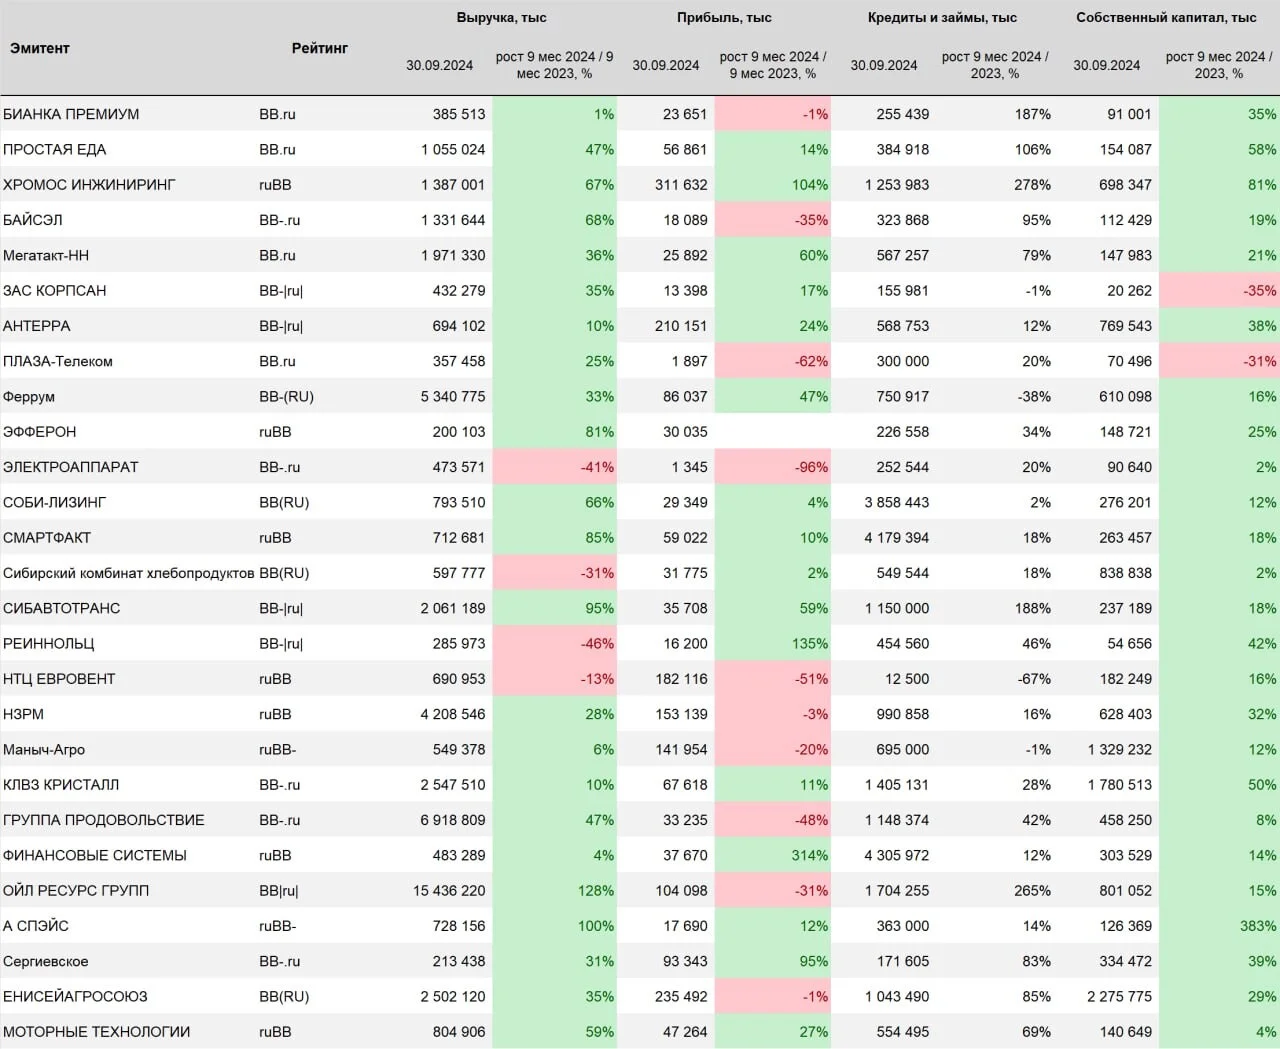The width and height of the screenshot is (1280, 1049).
Task: Select Феррум revenue "5 340 775"
Action: [453, 397]
